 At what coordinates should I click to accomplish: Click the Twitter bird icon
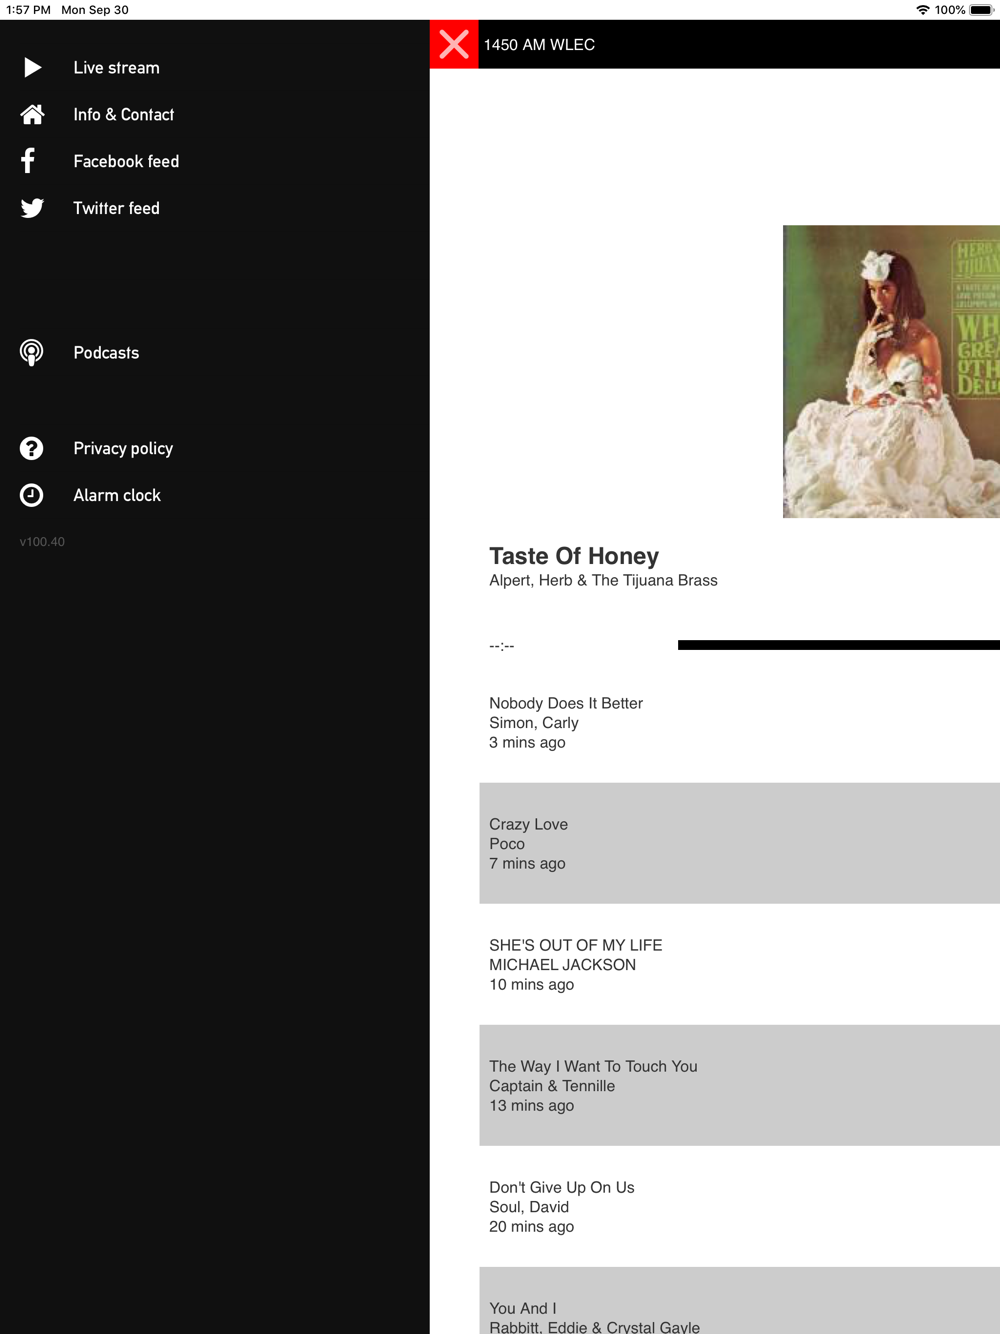click(x=32, y=208)
